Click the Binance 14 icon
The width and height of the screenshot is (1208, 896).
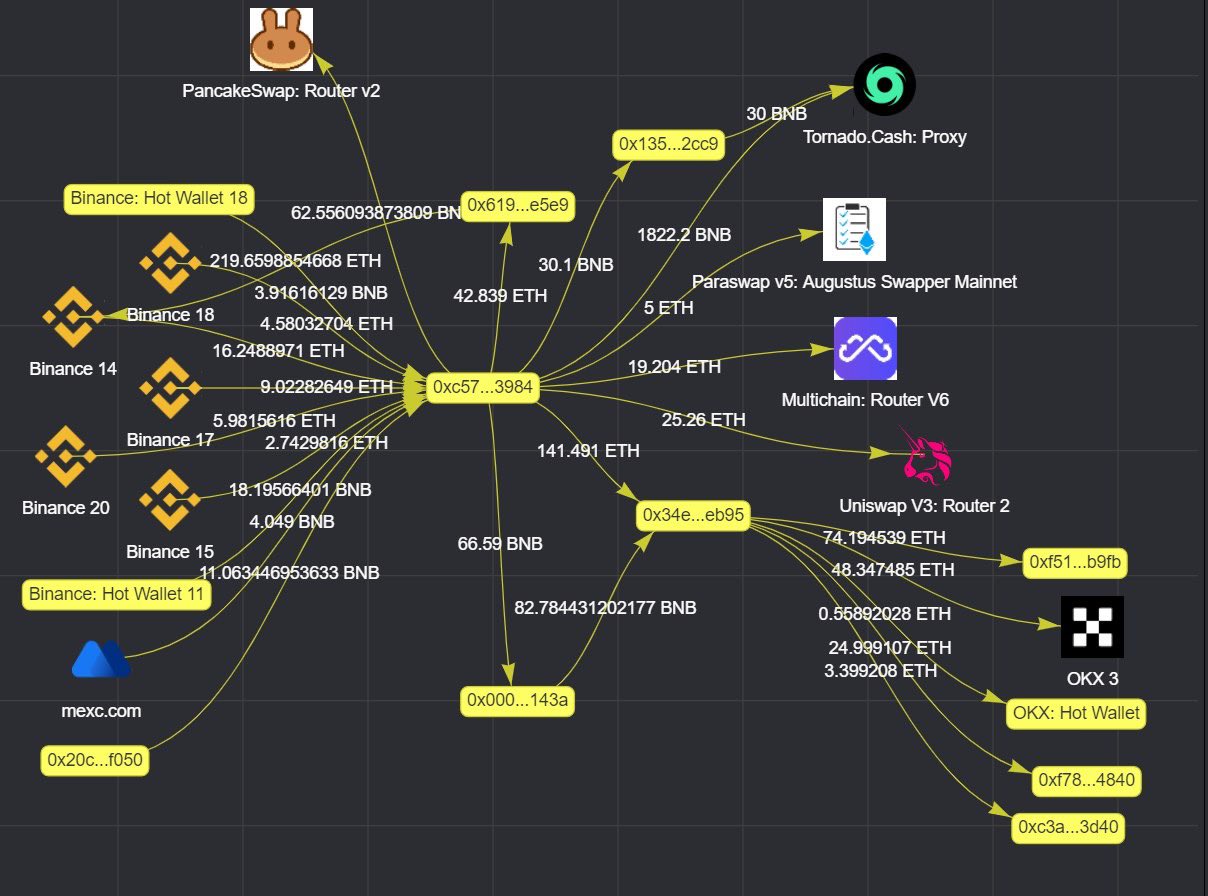pyautogui.click(x=72, y=317)
